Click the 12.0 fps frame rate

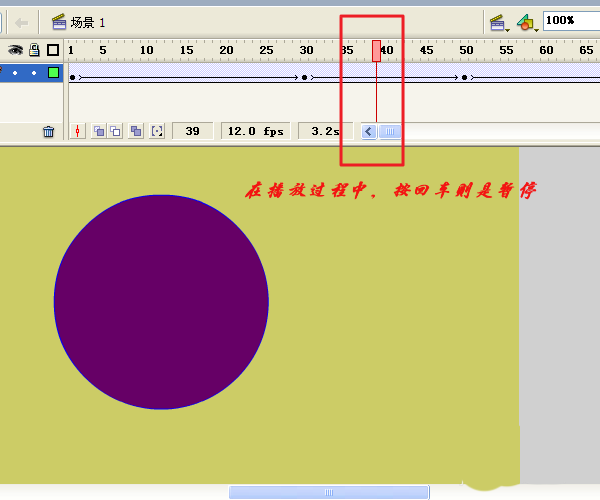pos(256,131)
